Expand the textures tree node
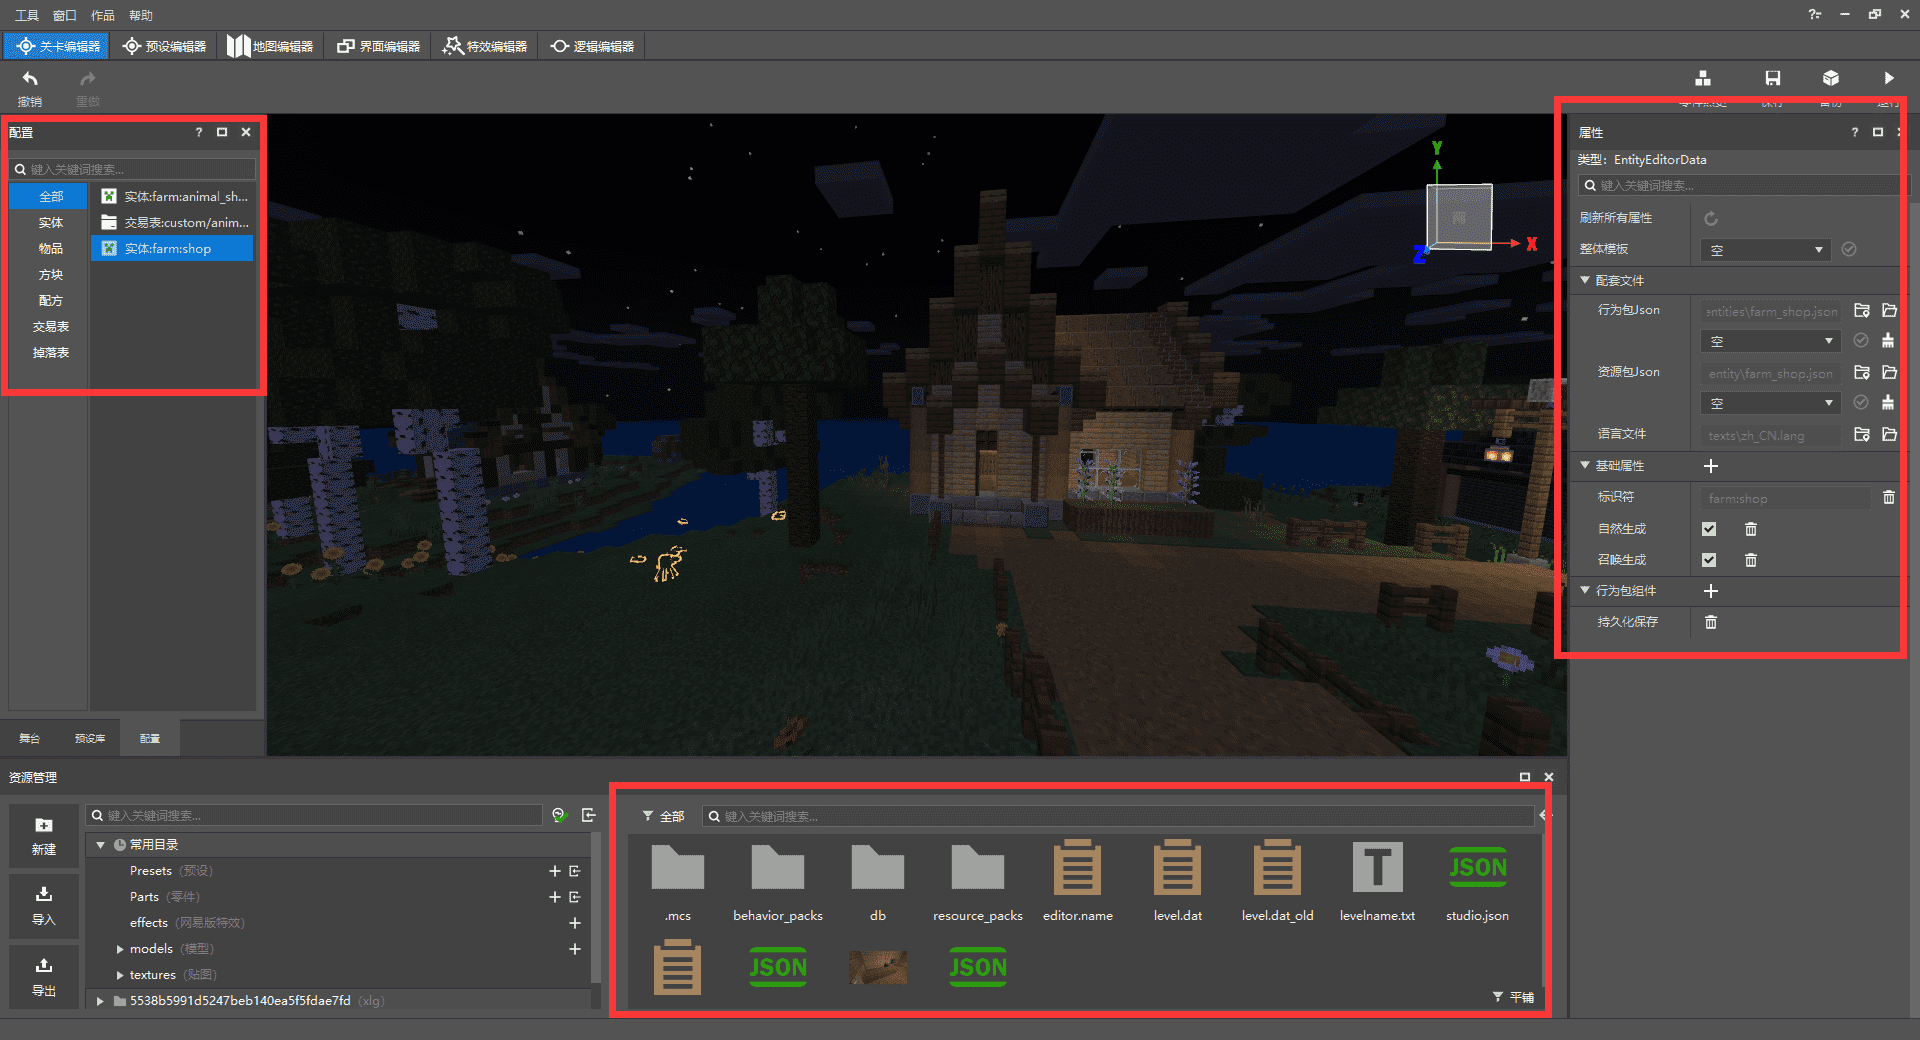 pos(120,975)
